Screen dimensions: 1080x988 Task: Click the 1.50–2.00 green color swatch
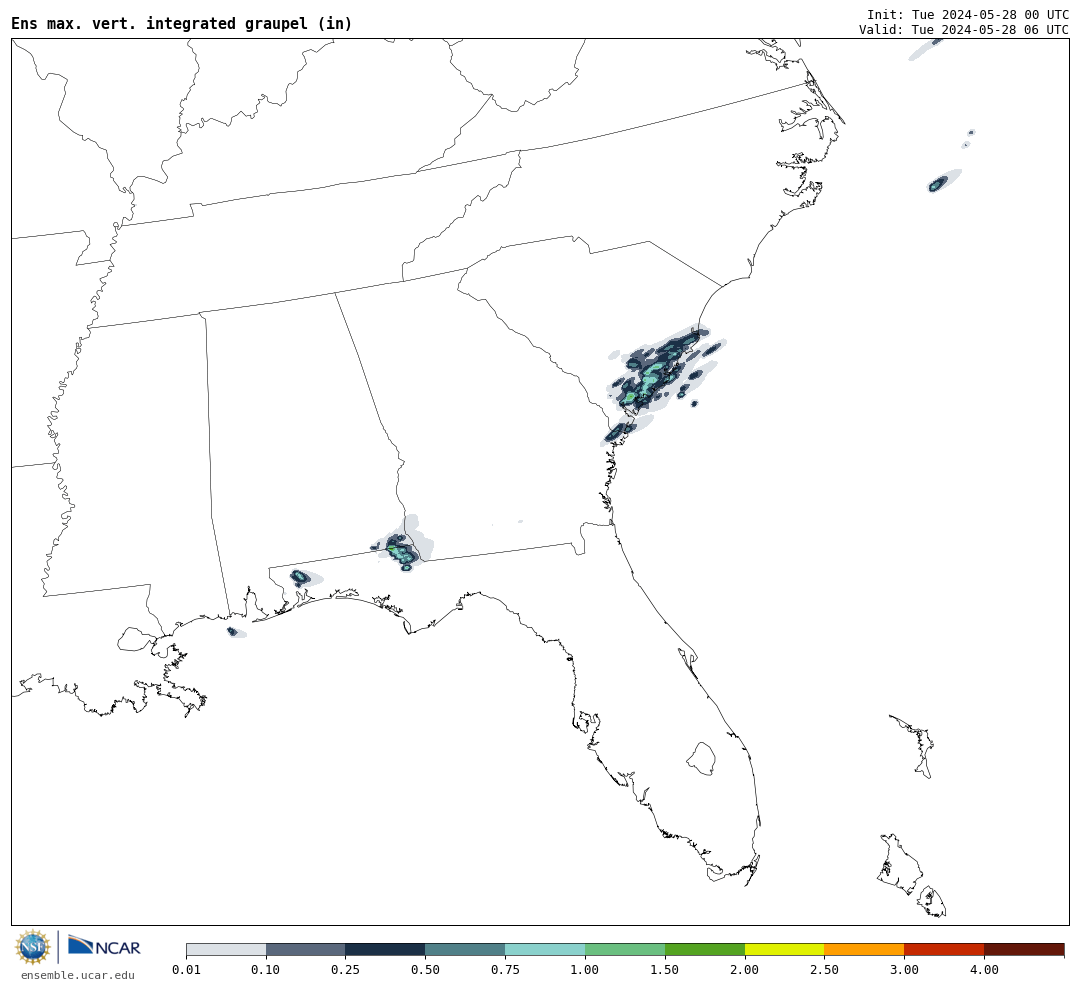705,950
